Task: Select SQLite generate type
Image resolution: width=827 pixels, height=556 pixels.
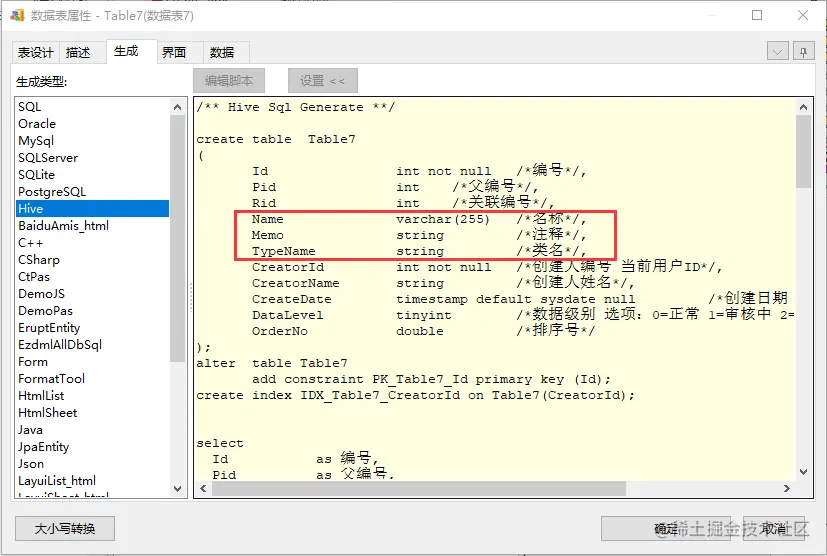Action: [92, 175]
